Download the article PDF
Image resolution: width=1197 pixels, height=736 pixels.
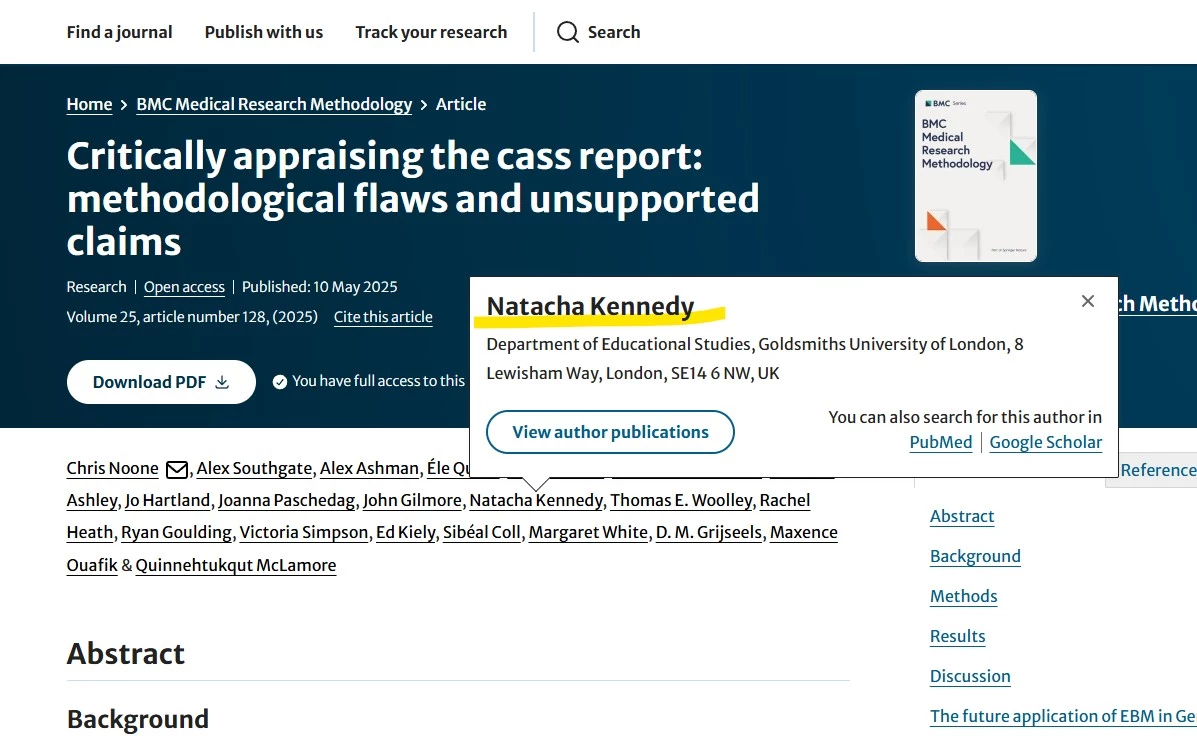(161, 382)
